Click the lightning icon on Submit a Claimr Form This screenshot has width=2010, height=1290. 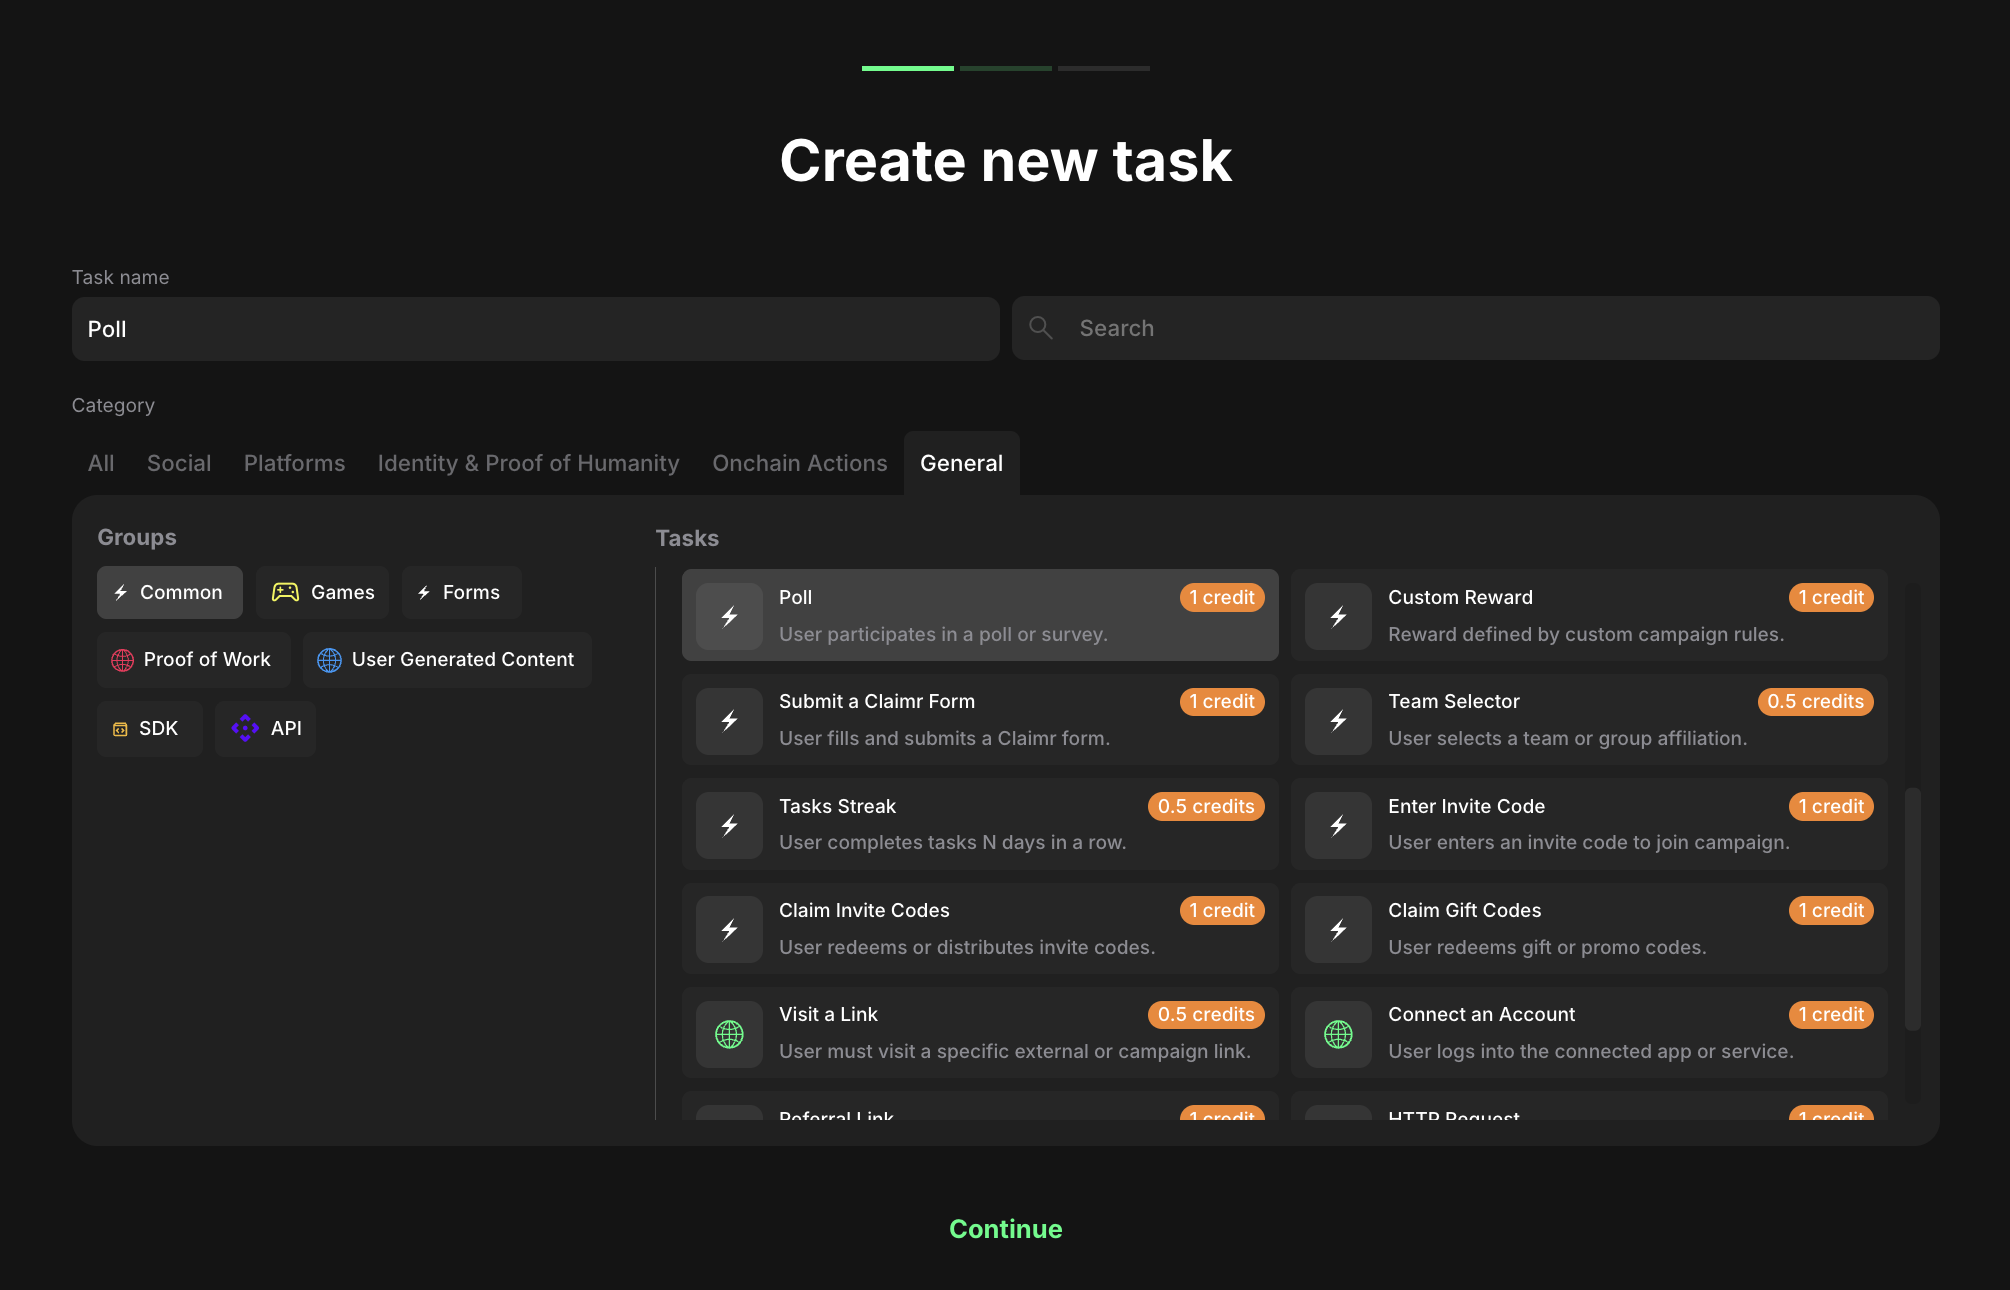point(730,720)
